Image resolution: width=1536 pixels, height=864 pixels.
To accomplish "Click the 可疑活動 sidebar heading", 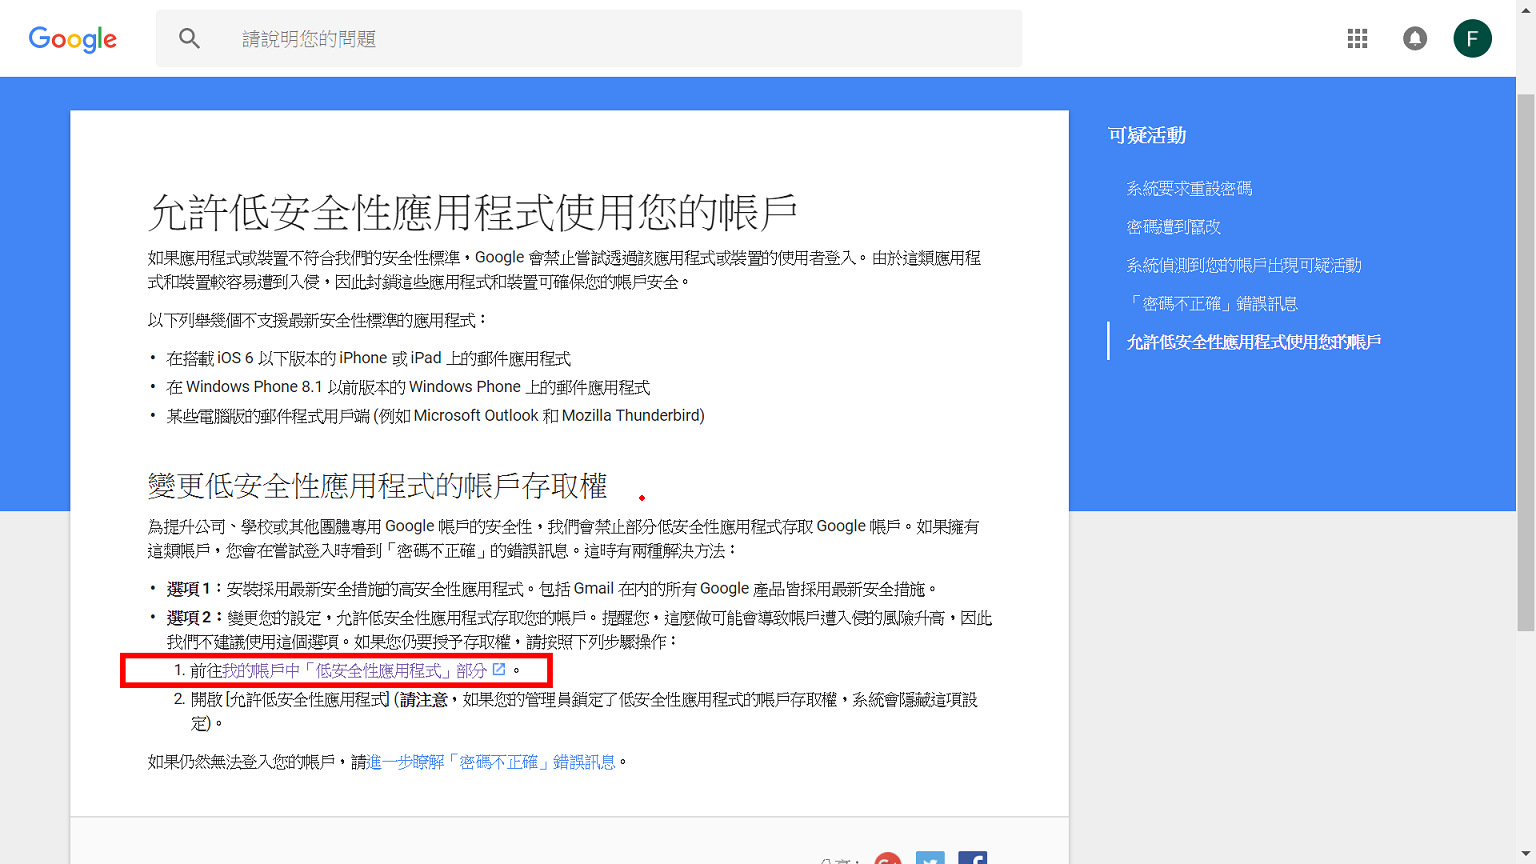I will [x=1147, y=135].
